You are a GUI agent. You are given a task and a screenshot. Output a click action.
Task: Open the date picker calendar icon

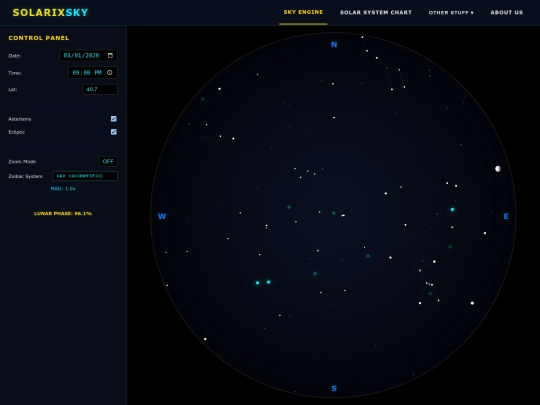click(110, 55)
